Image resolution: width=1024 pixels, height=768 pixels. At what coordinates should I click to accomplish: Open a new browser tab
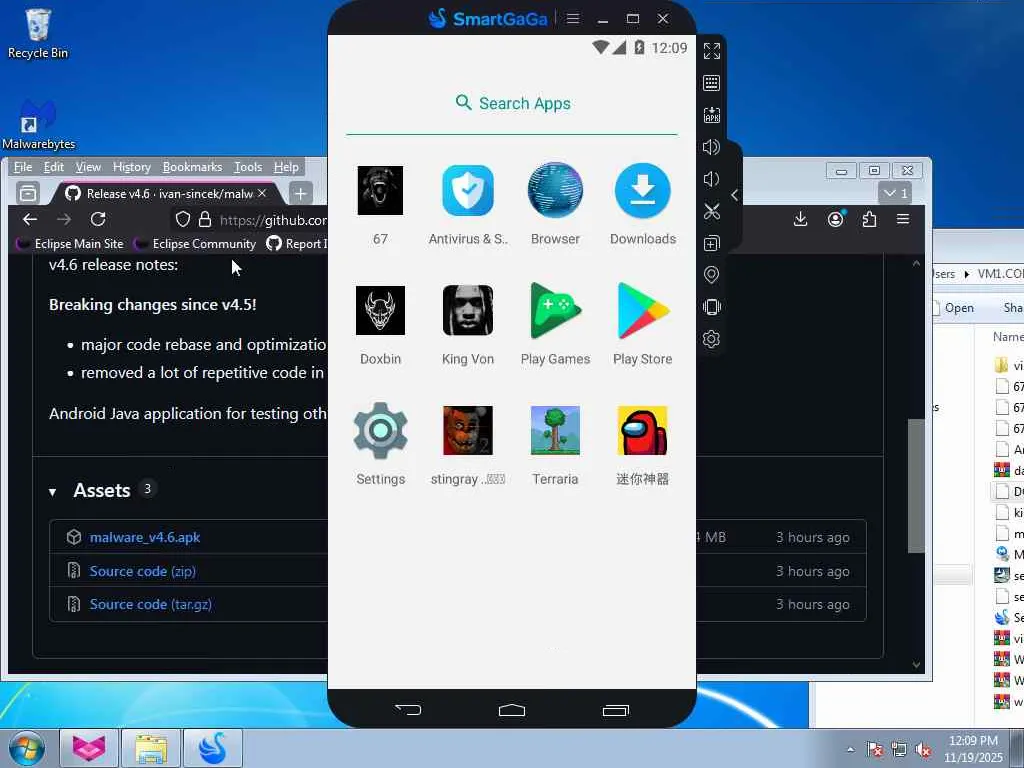coord(300,193)
